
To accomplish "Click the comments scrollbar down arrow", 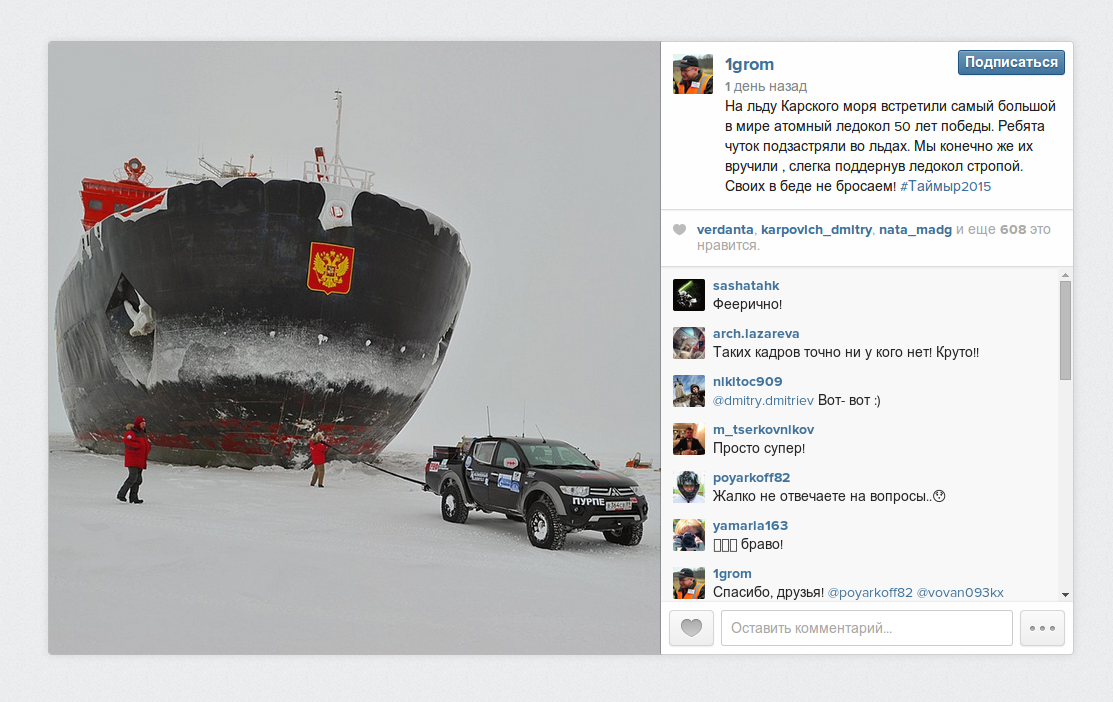I will coord(1065,595).
